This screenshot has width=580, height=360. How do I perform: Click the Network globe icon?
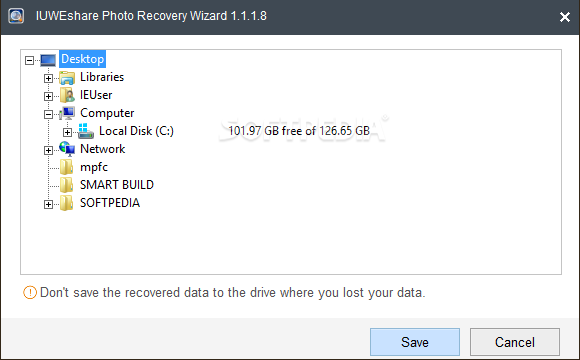pyautogui.click(x=67, y=149)
